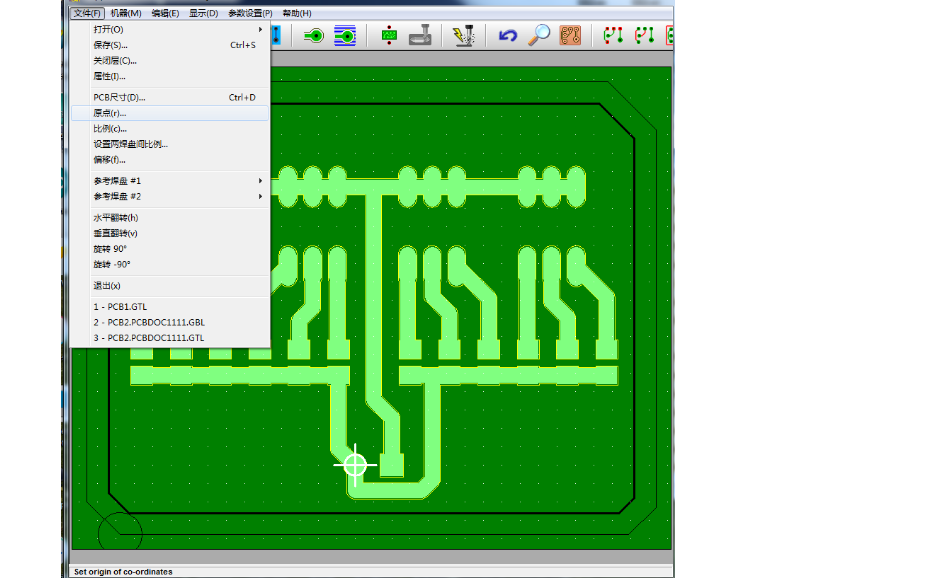932x582 pixels.
Task: Click the striped hatch pad icon
Action: click(345, 36)
